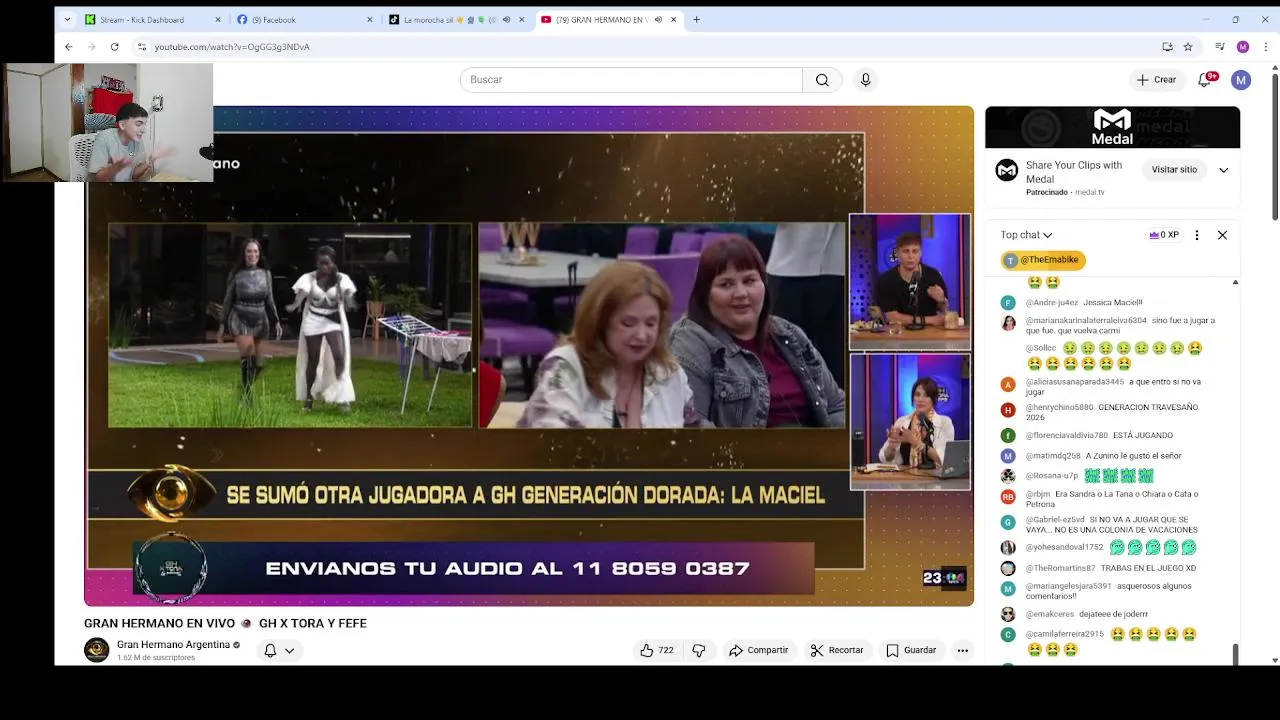Go back with the browser back arrow
This screenshot has height=720, width=1280.
(68, 47)
